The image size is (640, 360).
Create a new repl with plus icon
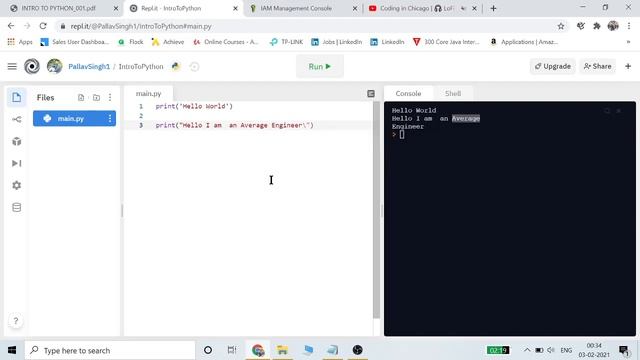(x=628, y=66)
